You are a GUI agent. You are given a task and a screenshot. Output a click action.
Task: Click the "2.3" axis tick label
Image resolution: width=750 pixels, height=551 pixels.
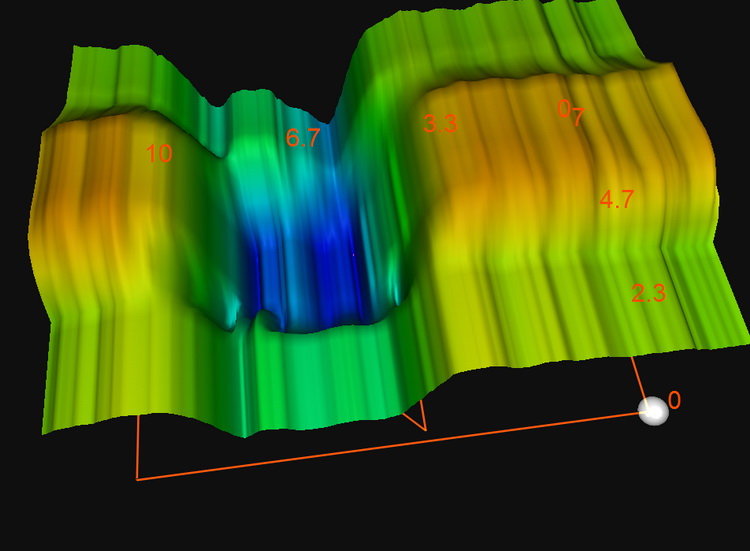[648, 293]
